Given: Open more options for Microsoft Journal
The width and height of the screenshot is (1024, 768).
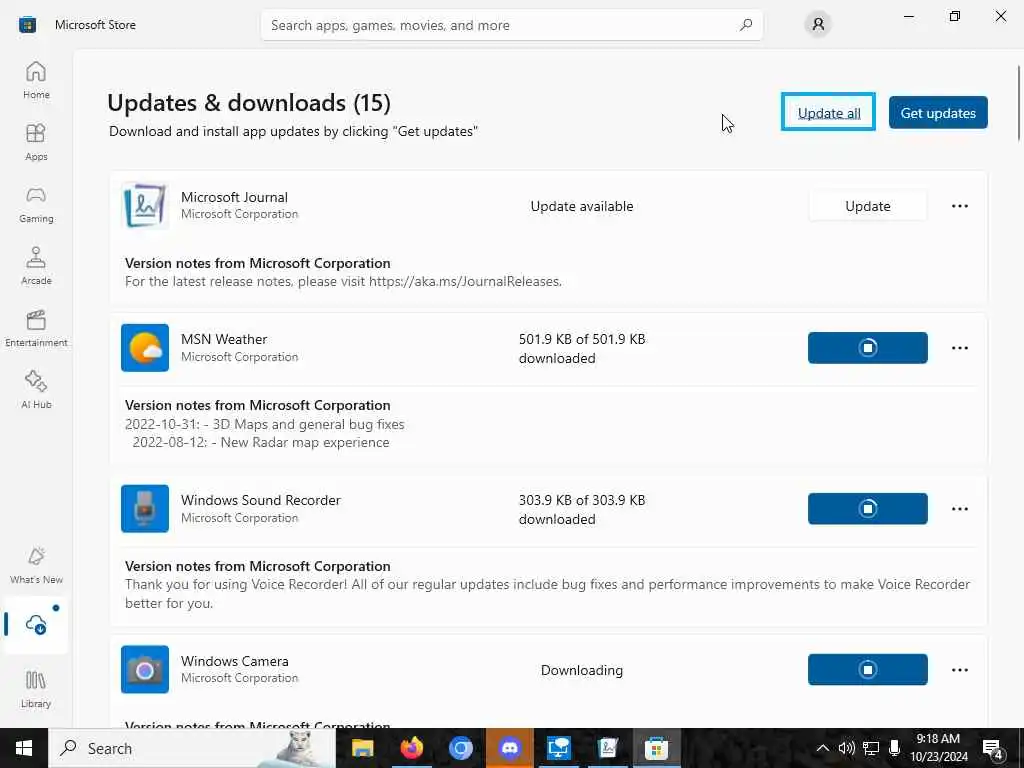Looking at the screenshot, I should click(x=959, y=206).
